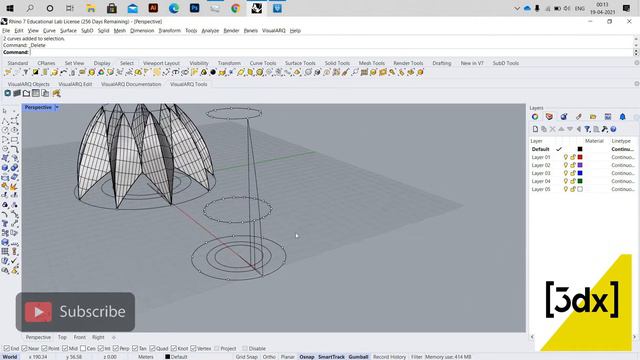The image size is (640, 360).
Task: Toggle the Vertex osnap checkbox
Action: pos(193,349)
